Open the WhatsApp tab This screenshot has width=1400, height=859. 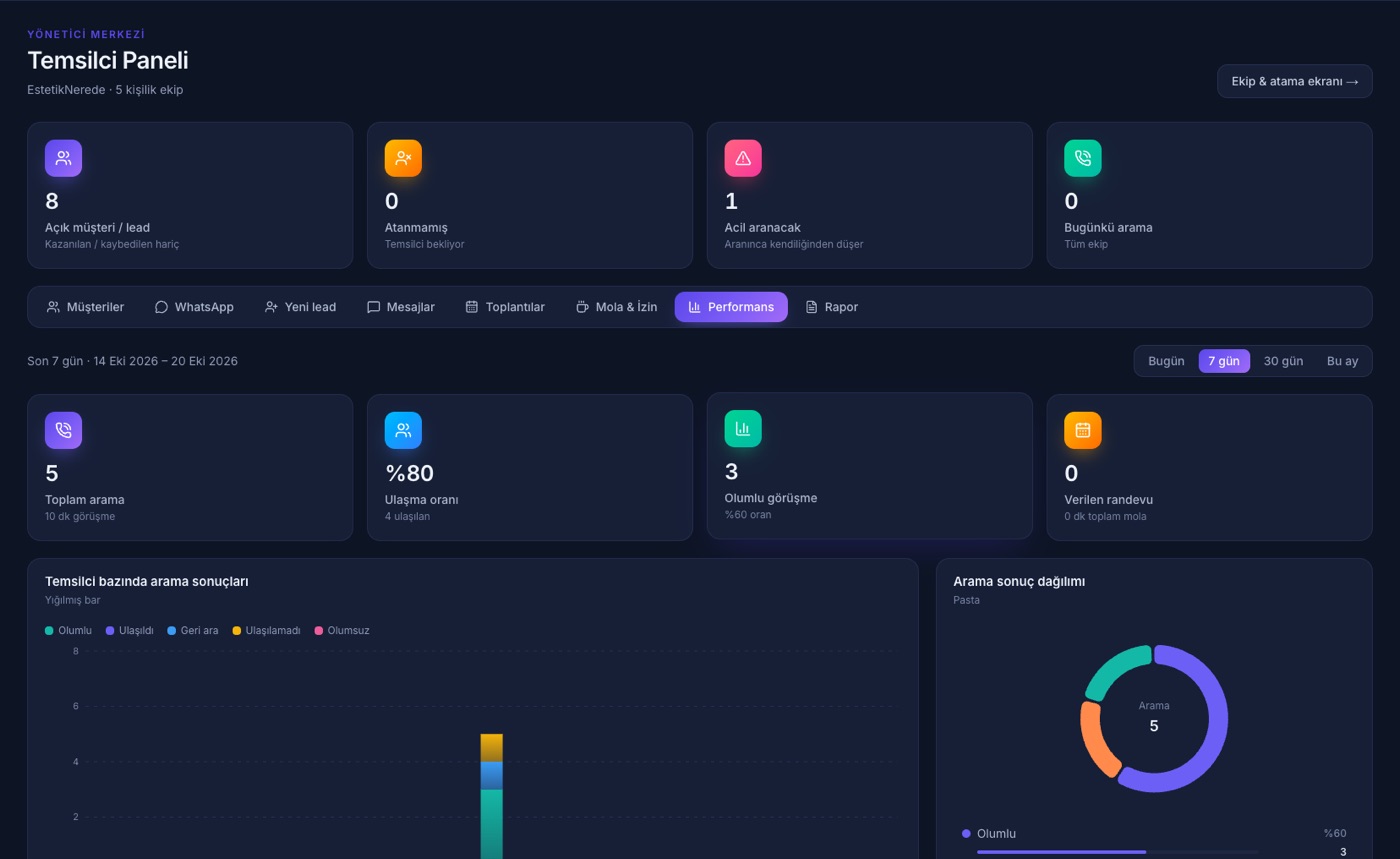(194, 307)
